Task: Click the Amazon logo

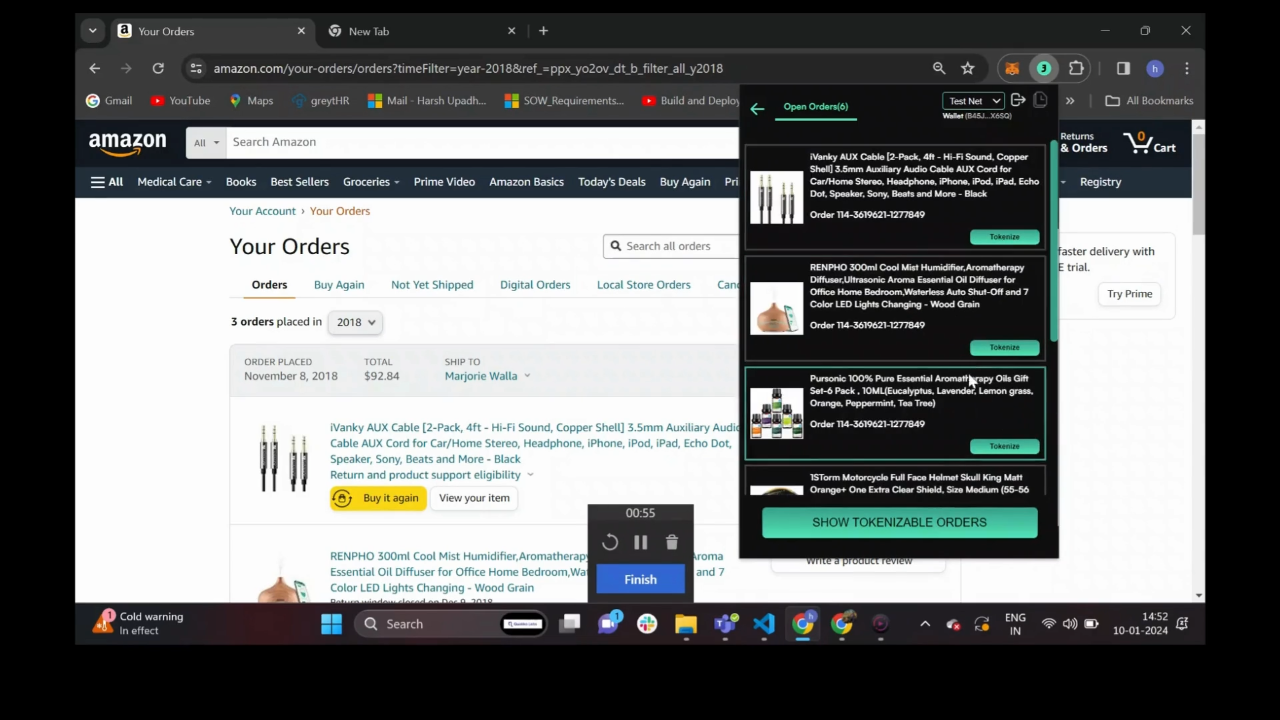Action: click(x=127, y=144)
